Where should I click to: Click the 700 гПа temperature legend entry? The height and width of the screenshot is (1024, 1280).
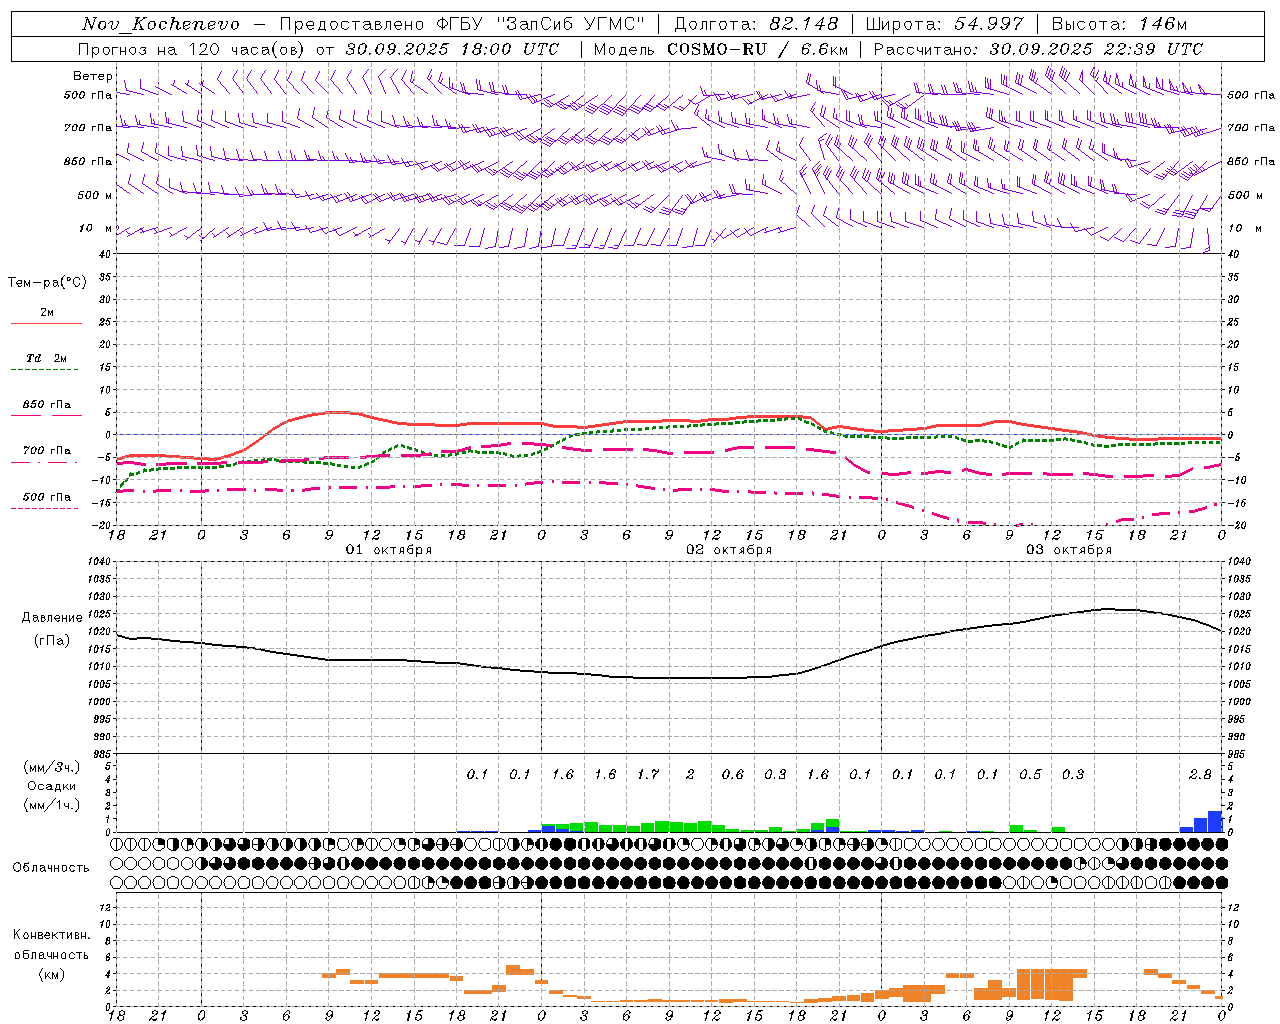[x=47, y=451]
